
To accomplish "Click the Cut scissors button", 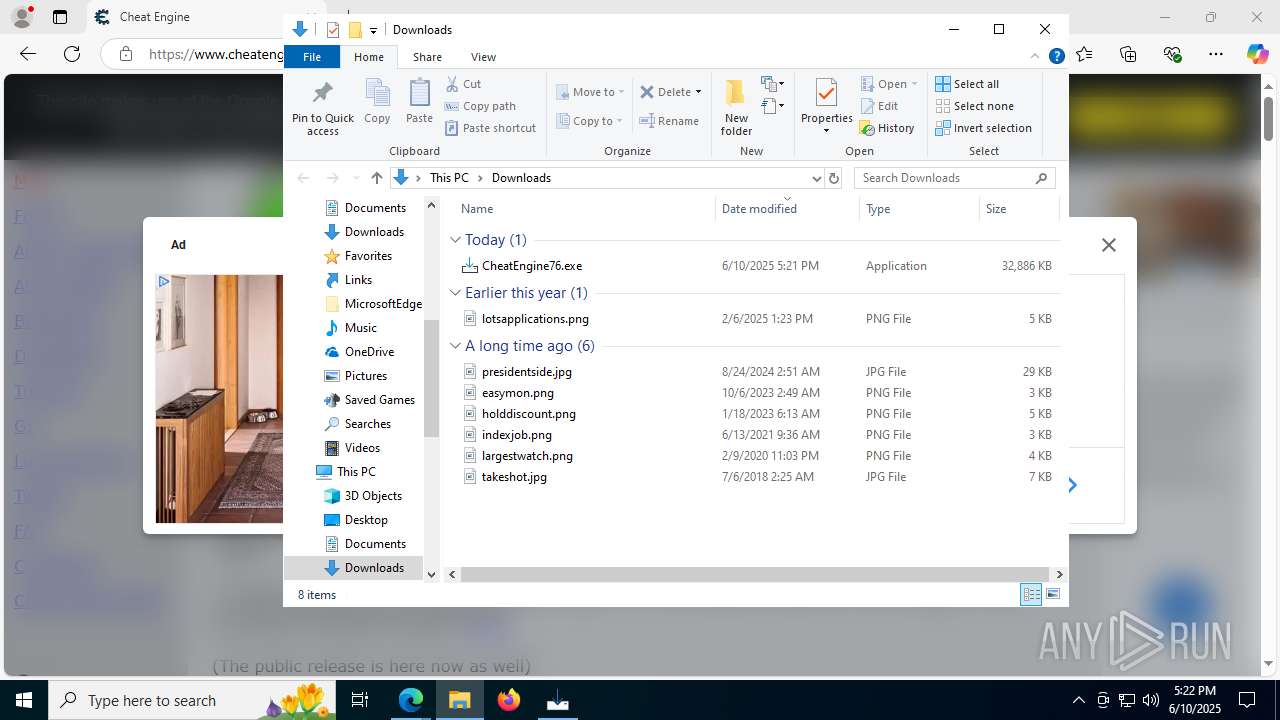I will click(463, 84).
